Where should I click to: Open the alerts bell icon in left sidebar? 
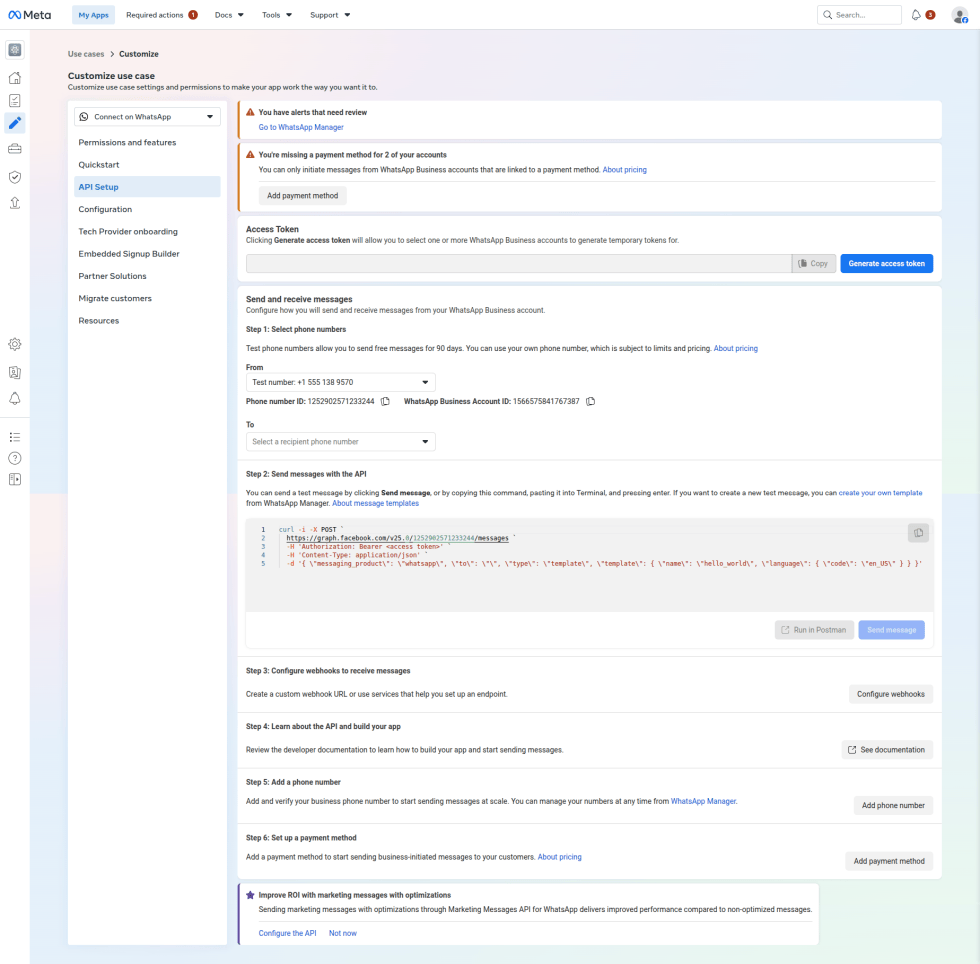coord(15,398)
